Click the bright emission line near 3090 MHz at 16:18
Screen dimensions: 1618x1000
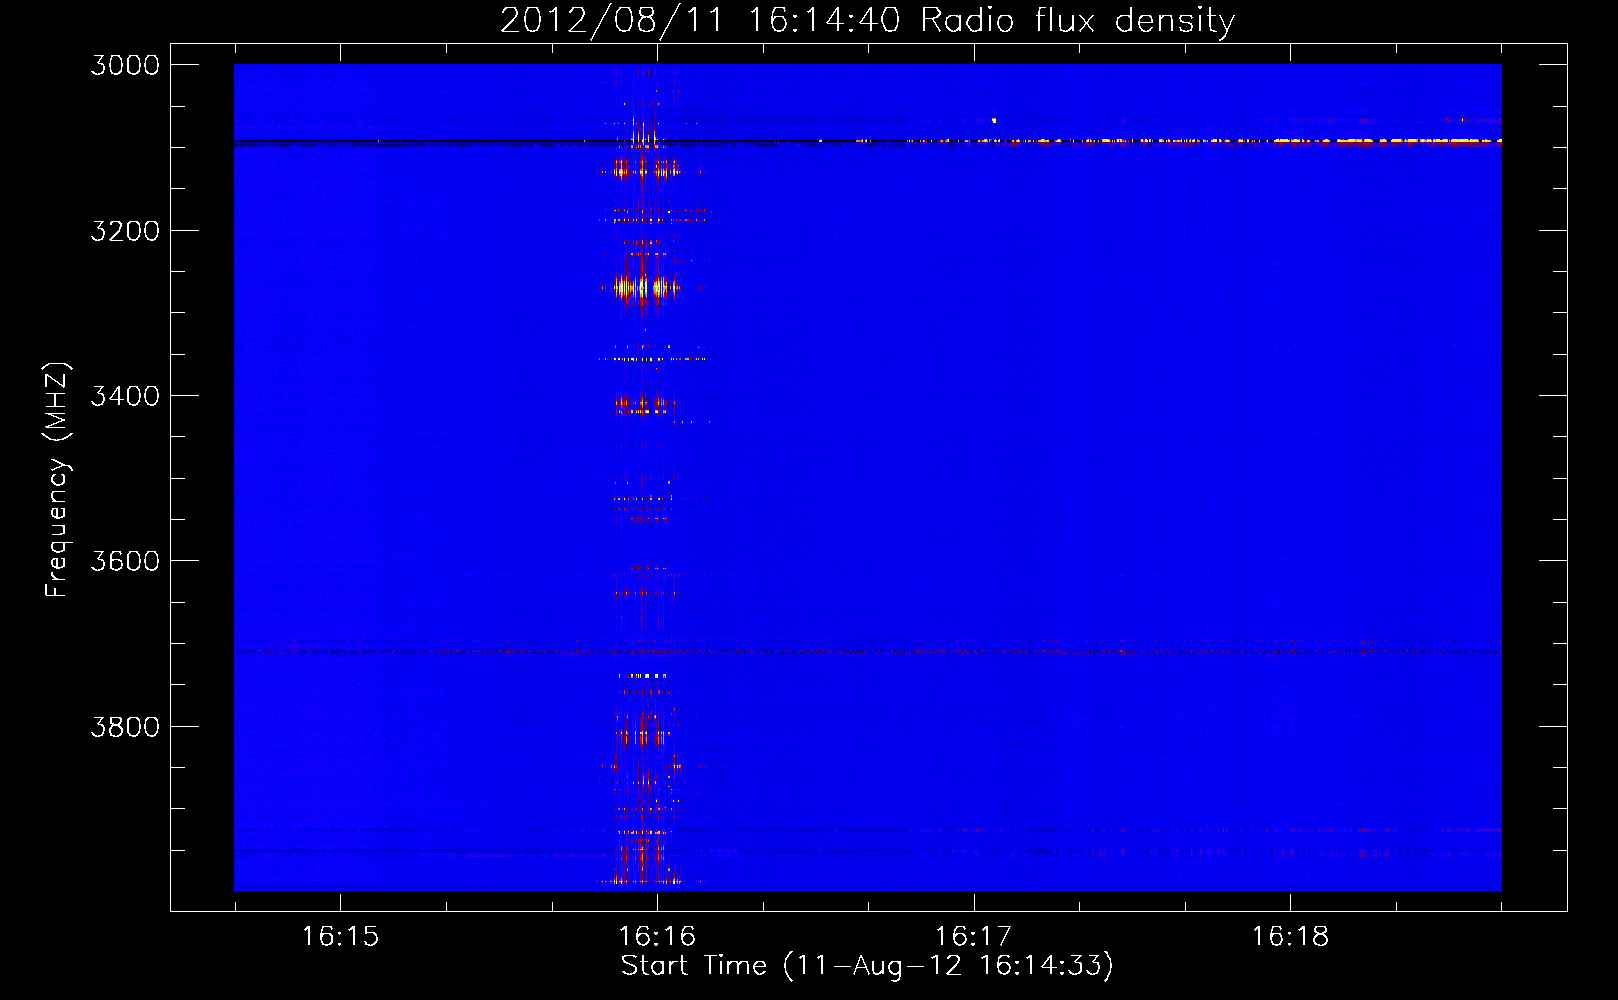(1290, 141)
